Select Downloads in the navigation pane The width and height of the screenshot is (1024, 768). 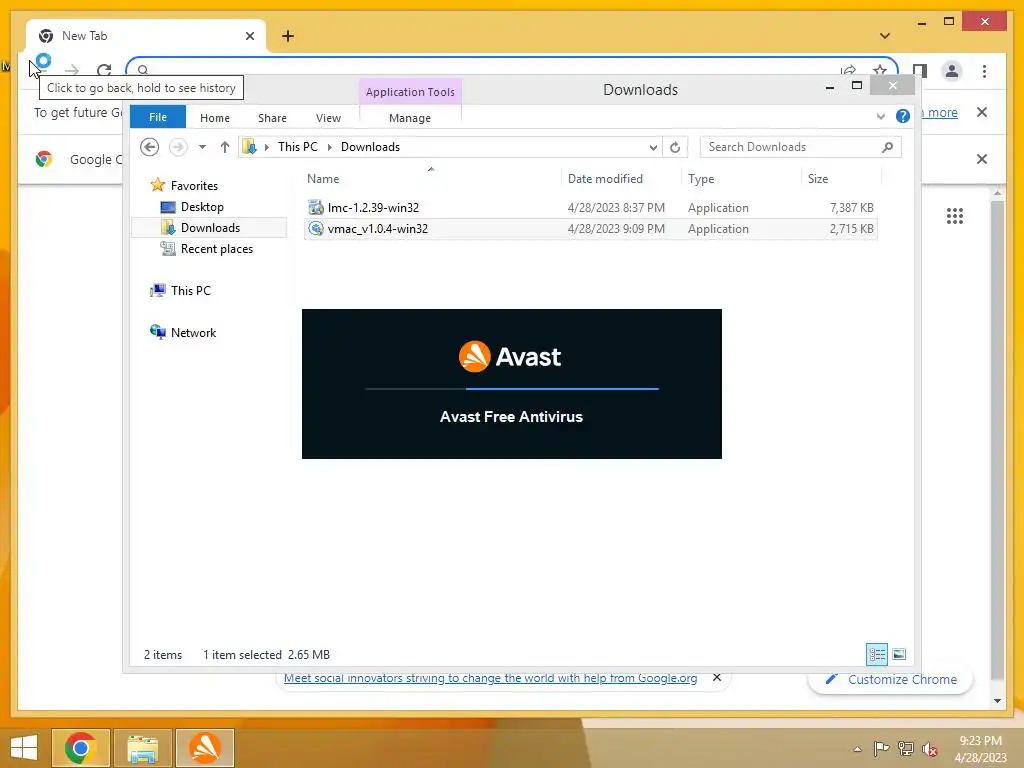(210, 227)
